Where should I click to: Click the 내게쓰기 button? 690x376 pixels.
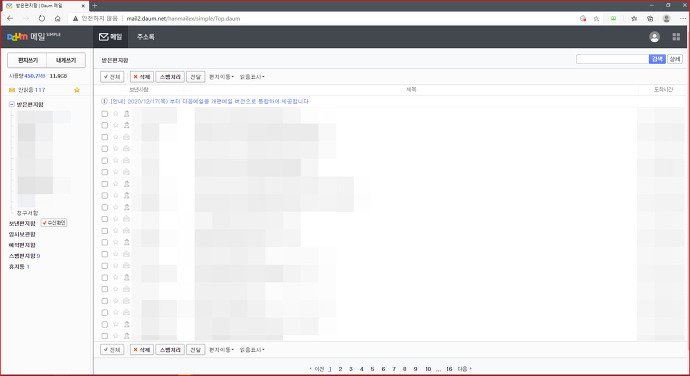[66, 60]
